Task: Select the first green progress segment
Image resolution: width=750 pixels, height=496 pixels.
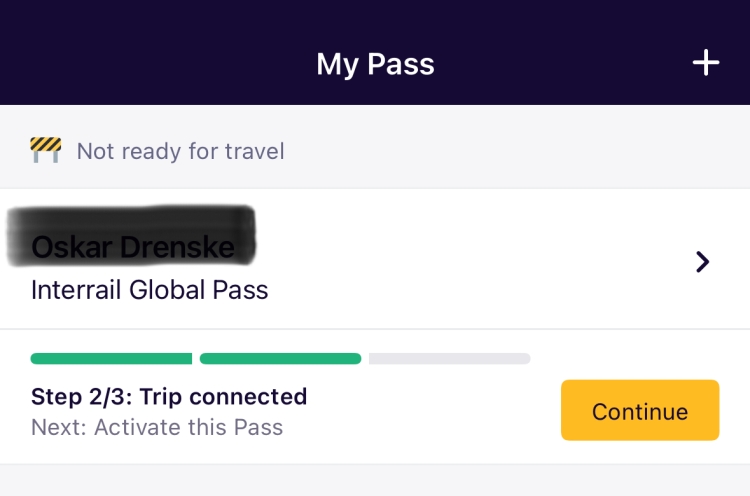Action: (x=111, y=358)
